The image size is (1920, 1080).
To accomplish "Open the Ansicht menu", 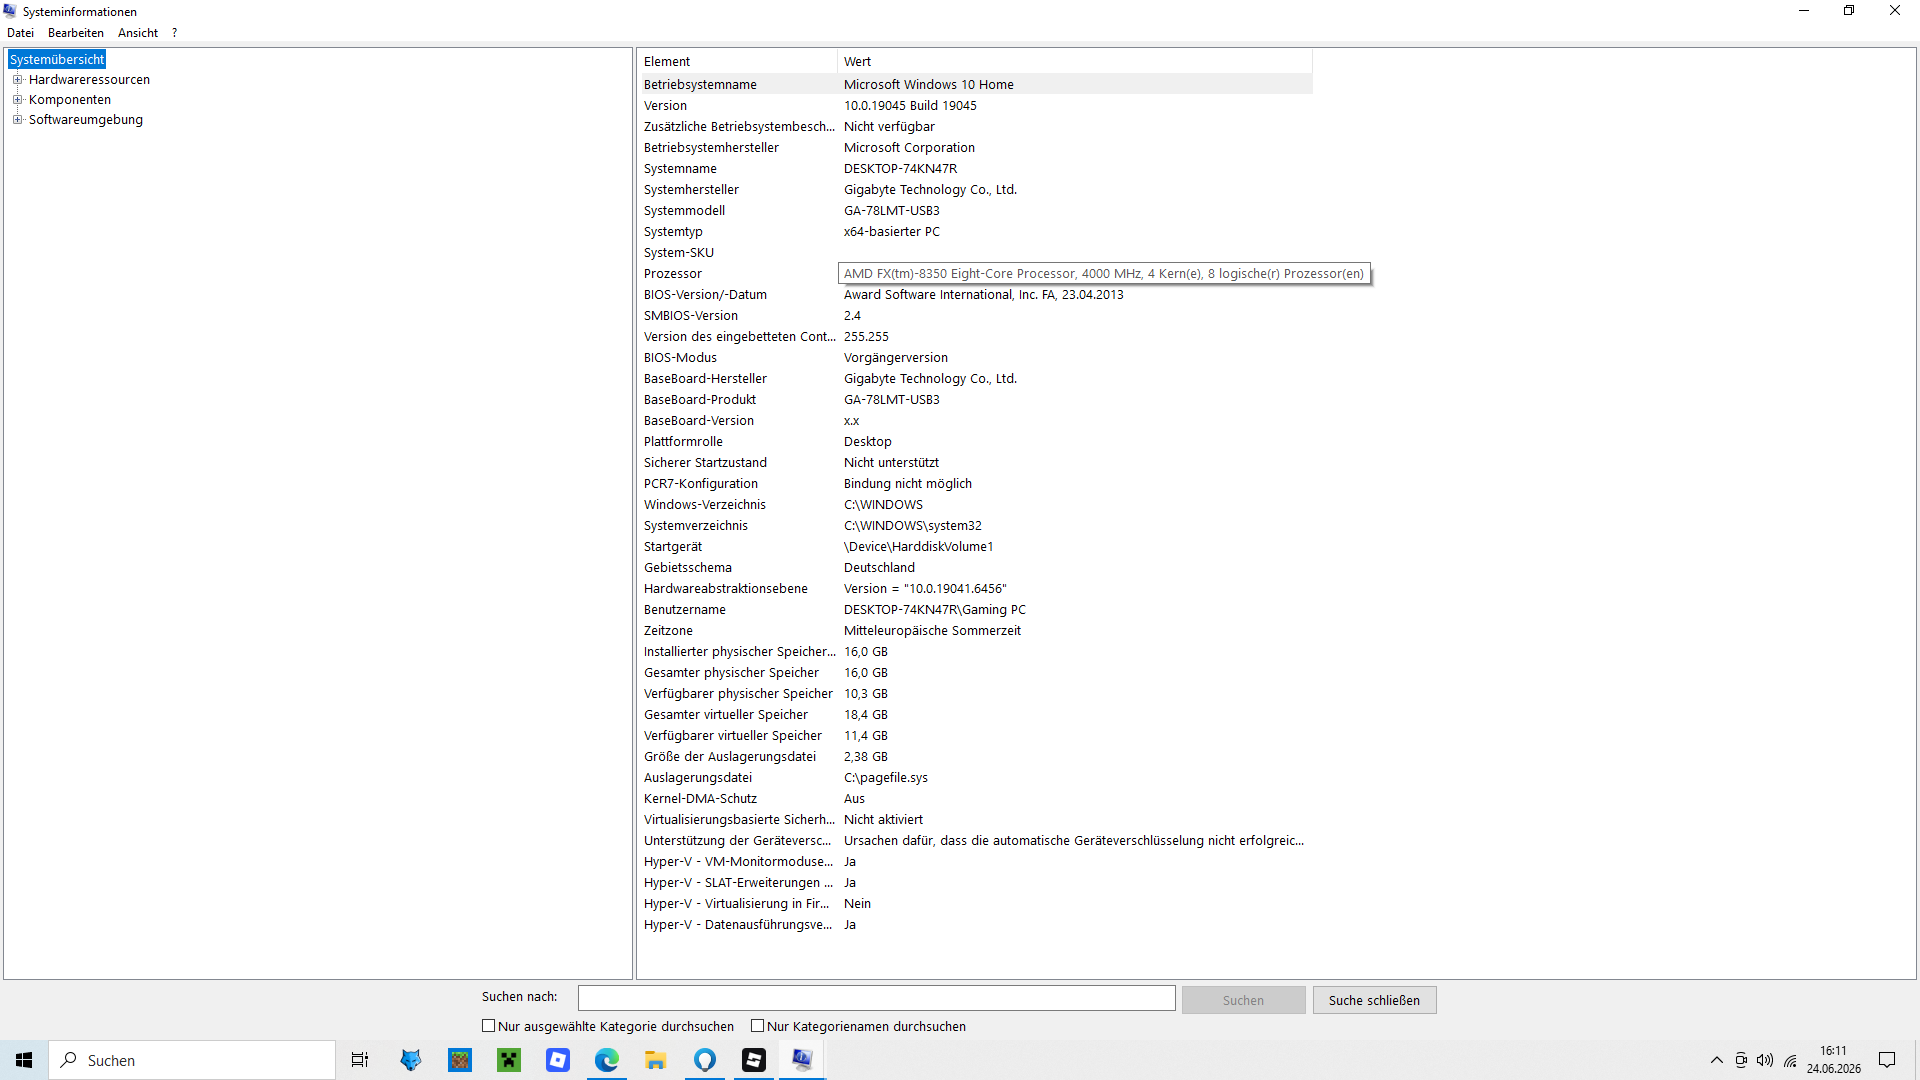I will [138, 33].
